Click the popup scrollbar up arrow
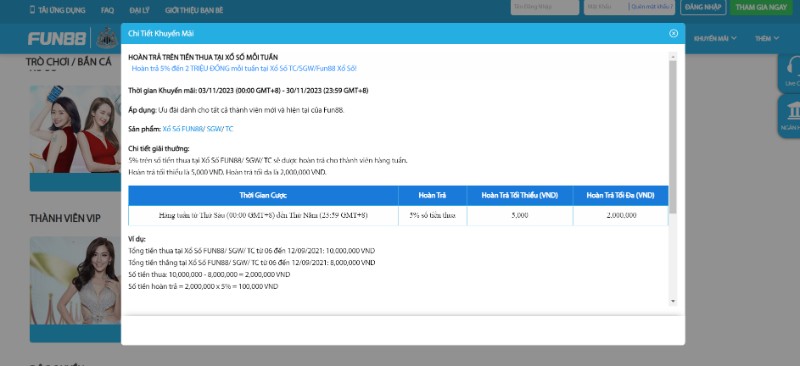Image resolution: width=800 pixels, height=366 pixels. pyautogui.click(x=672, y=56)
